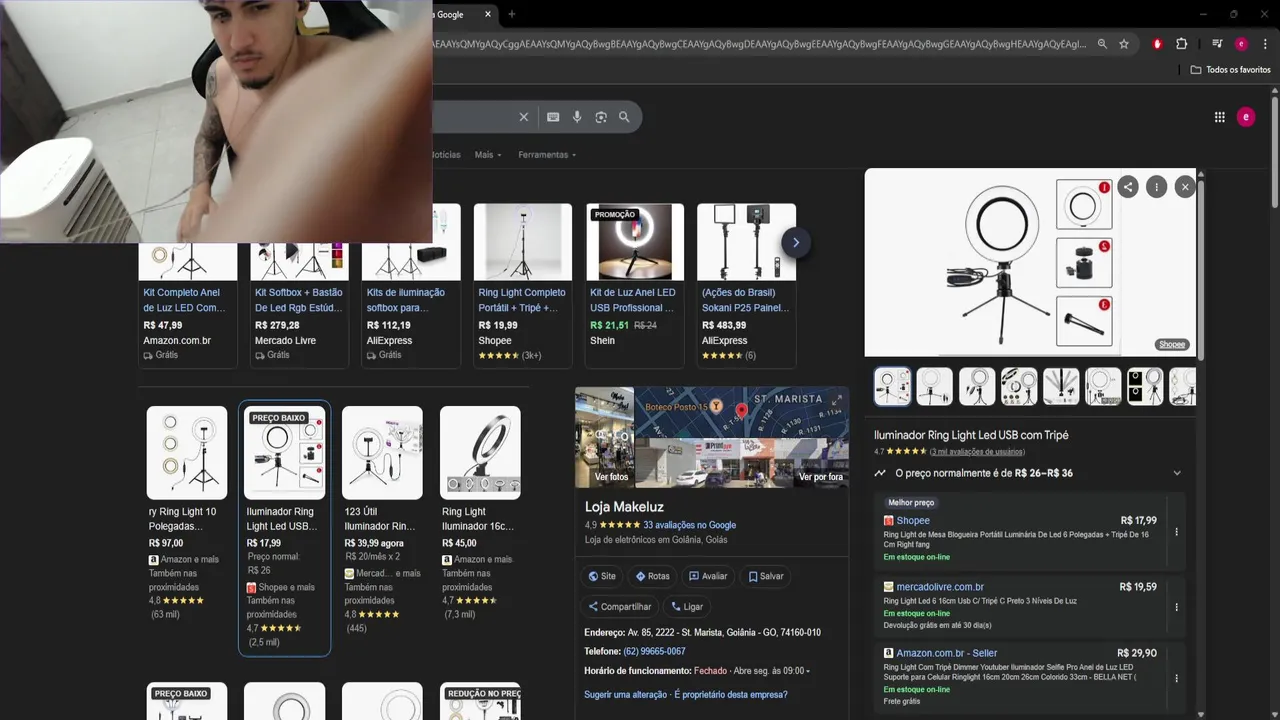
Task: Select the first product thumbnail in the gallery
Action: (x=892, y=386)
